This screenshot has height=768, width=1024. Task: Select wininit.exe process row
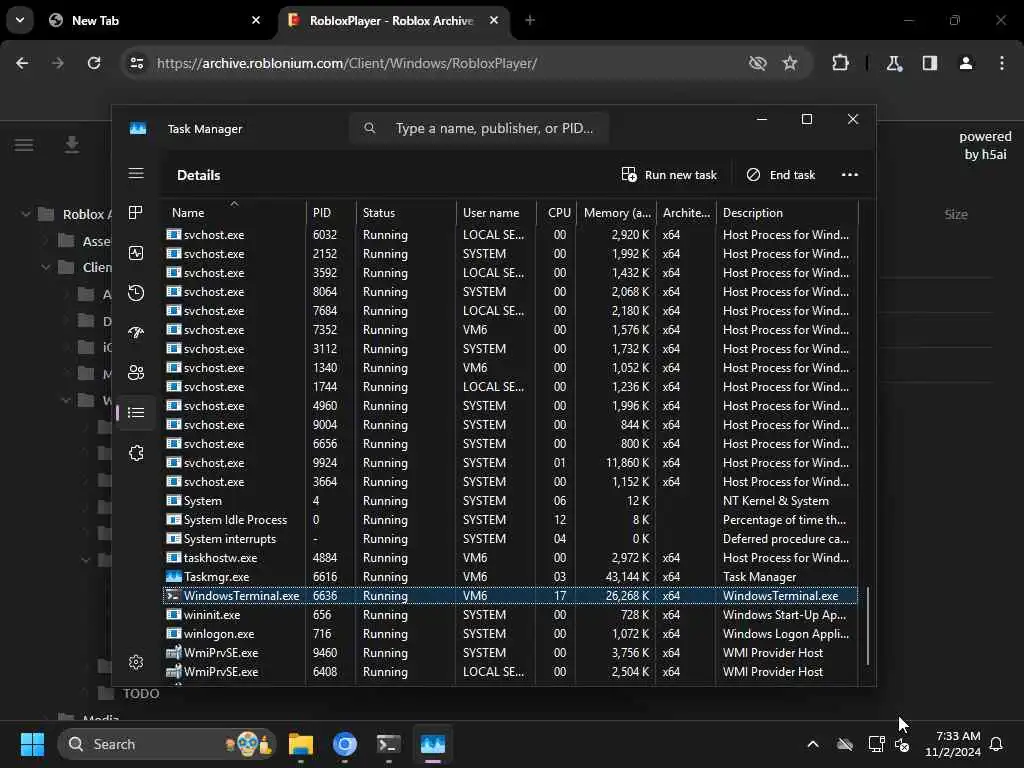coord(510,615)
